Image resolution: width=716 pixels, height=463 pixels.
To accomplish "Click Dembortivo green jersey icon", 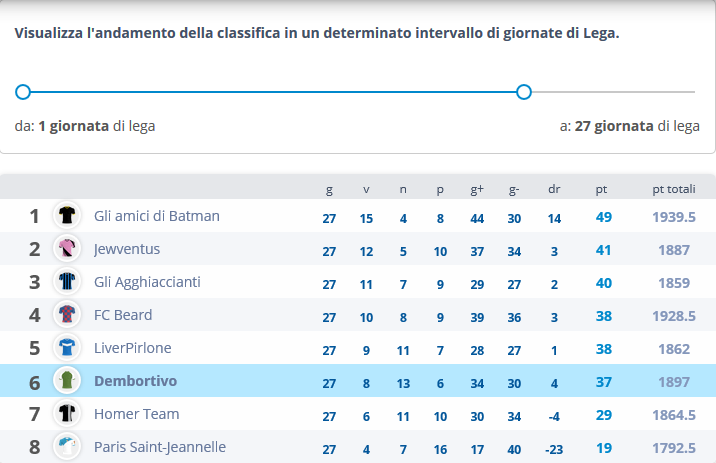I will coord(67,380).
